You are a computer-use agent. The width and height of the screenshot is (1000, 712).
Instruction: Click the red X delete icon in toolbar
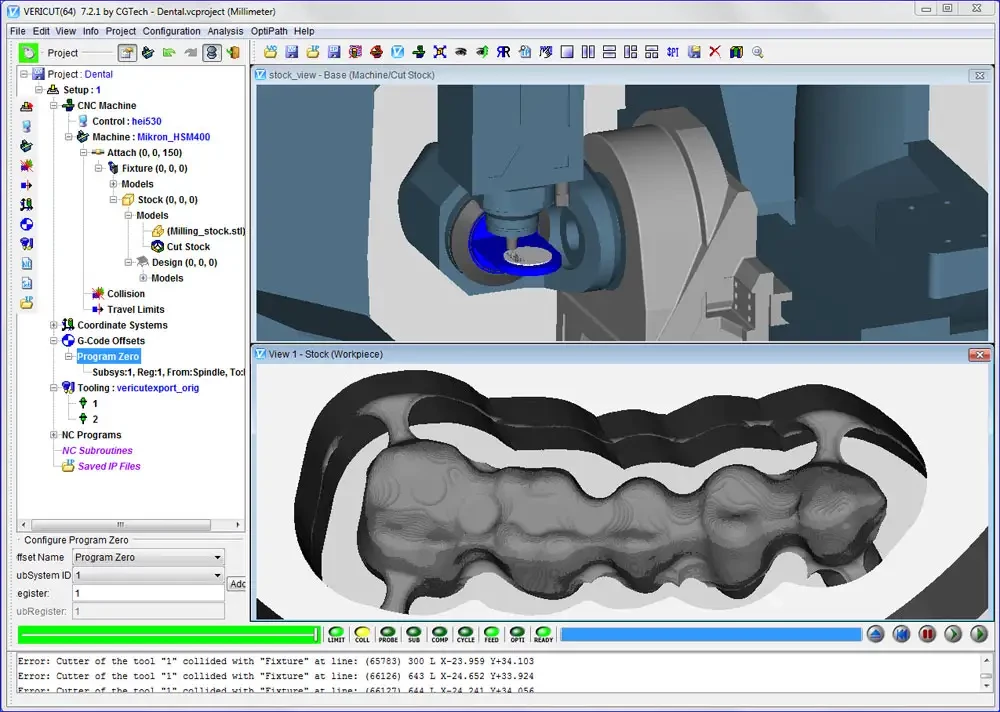point(715,52)
